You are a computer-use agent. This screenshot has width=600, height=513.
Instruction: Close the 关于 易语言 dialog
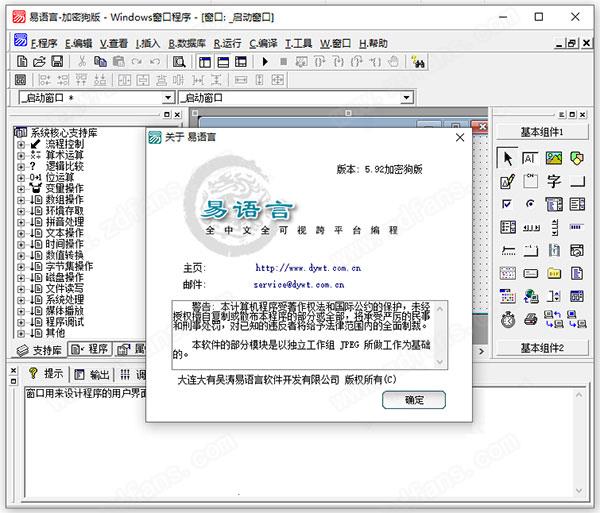click(460, 138)
